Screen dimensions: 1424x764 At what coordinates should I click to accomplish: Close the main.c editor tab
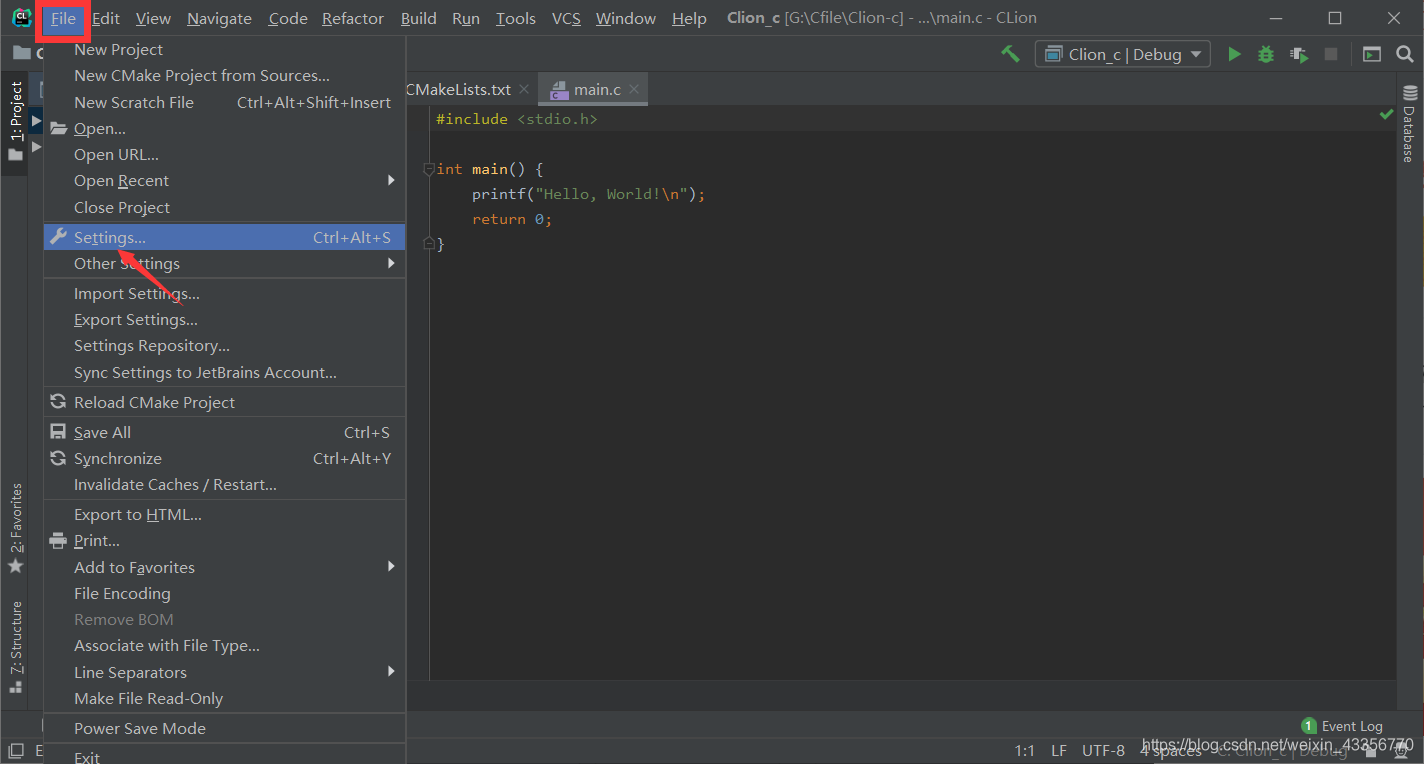pos(634,89)
